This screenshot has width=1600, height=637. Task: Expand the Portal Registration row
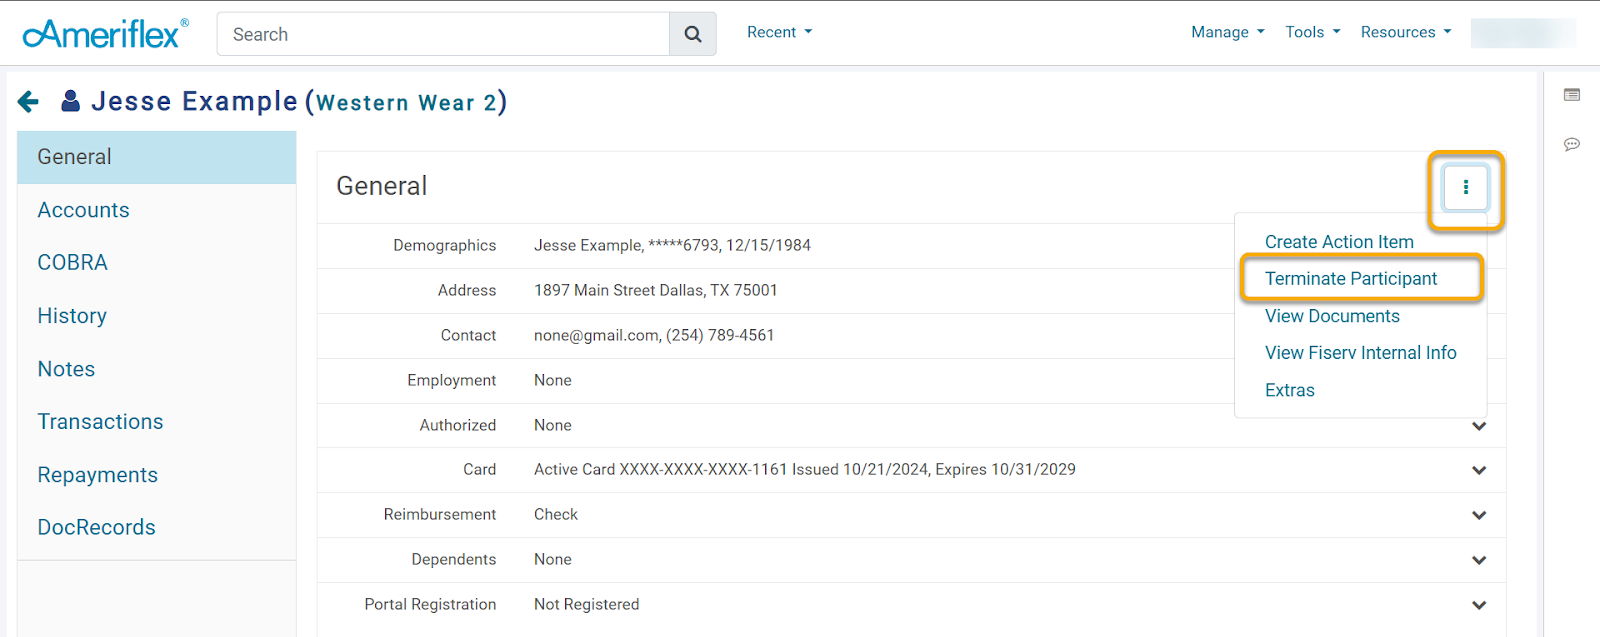[x=1479, y=605]
